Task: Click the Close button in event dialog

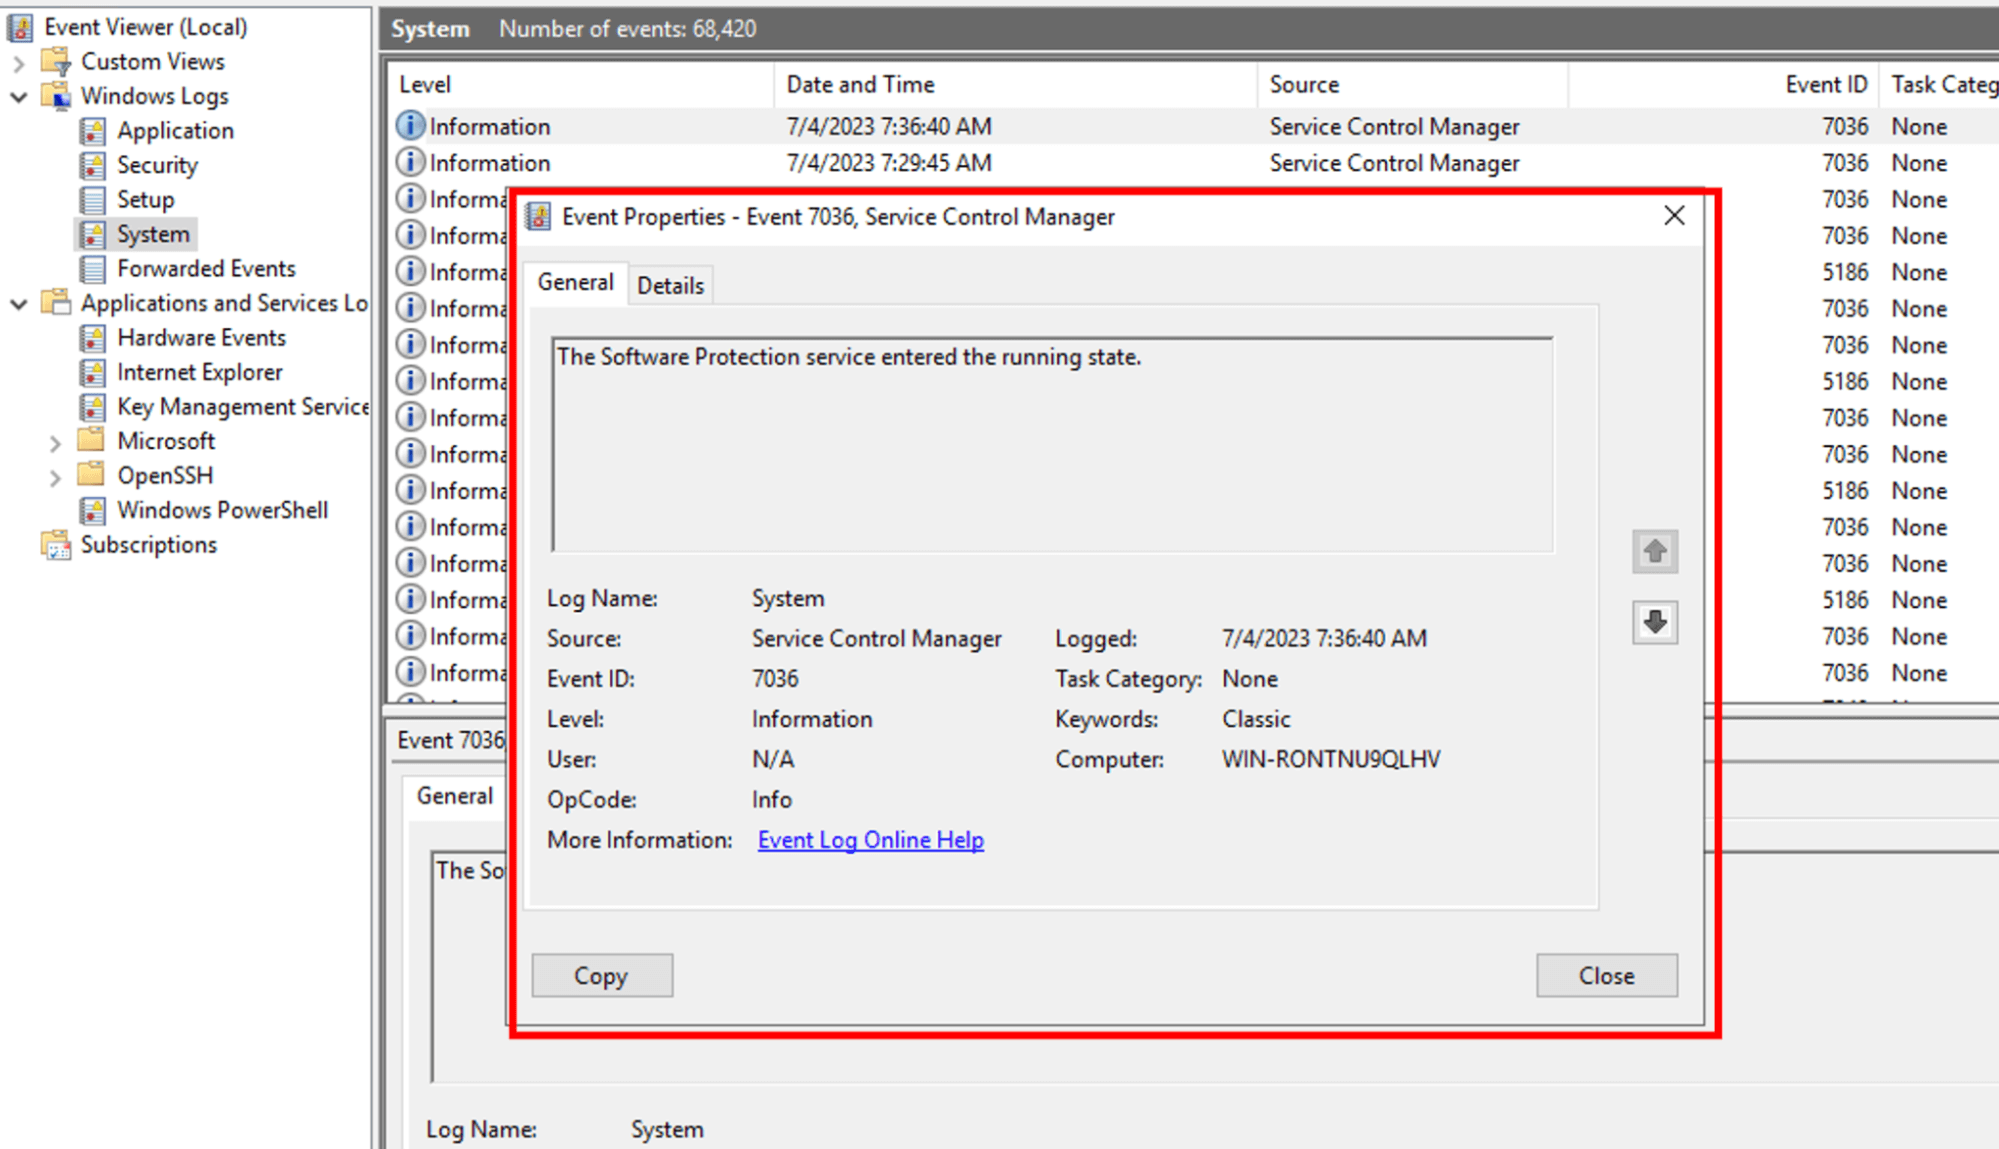Action: coord(1606,975)
